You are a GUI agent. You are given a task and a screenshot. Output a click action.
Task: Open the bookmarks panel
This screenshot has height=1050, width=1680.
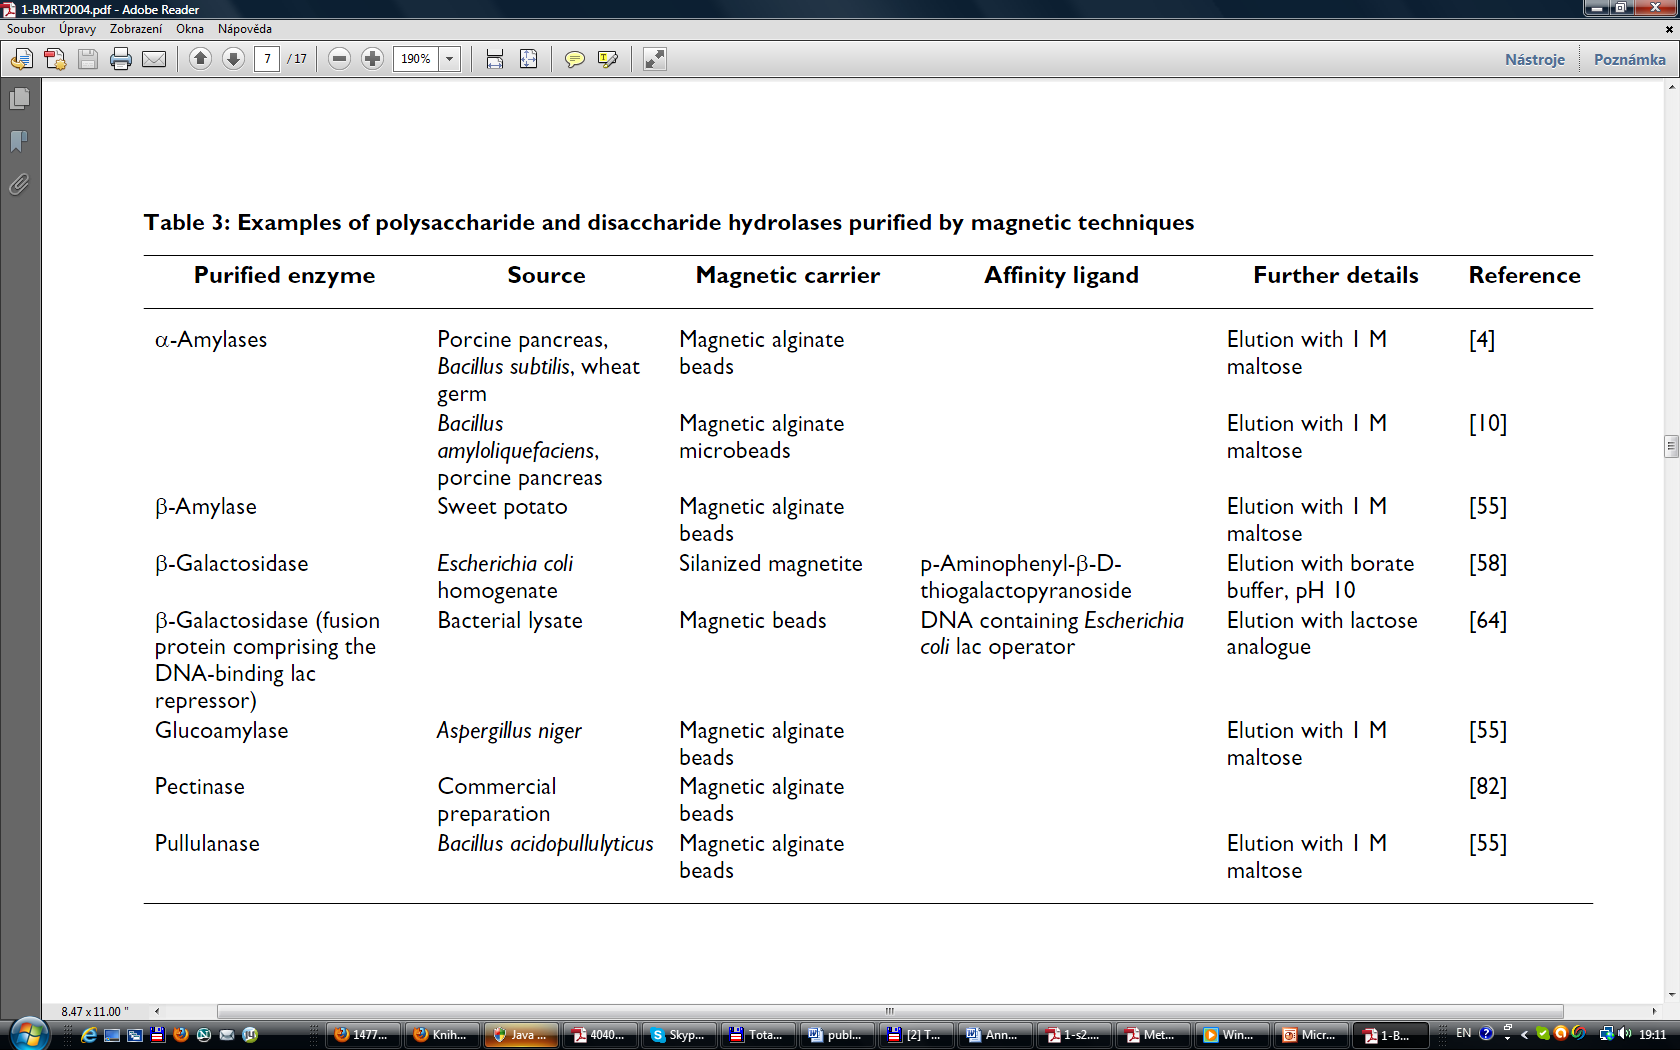point(19,141)
